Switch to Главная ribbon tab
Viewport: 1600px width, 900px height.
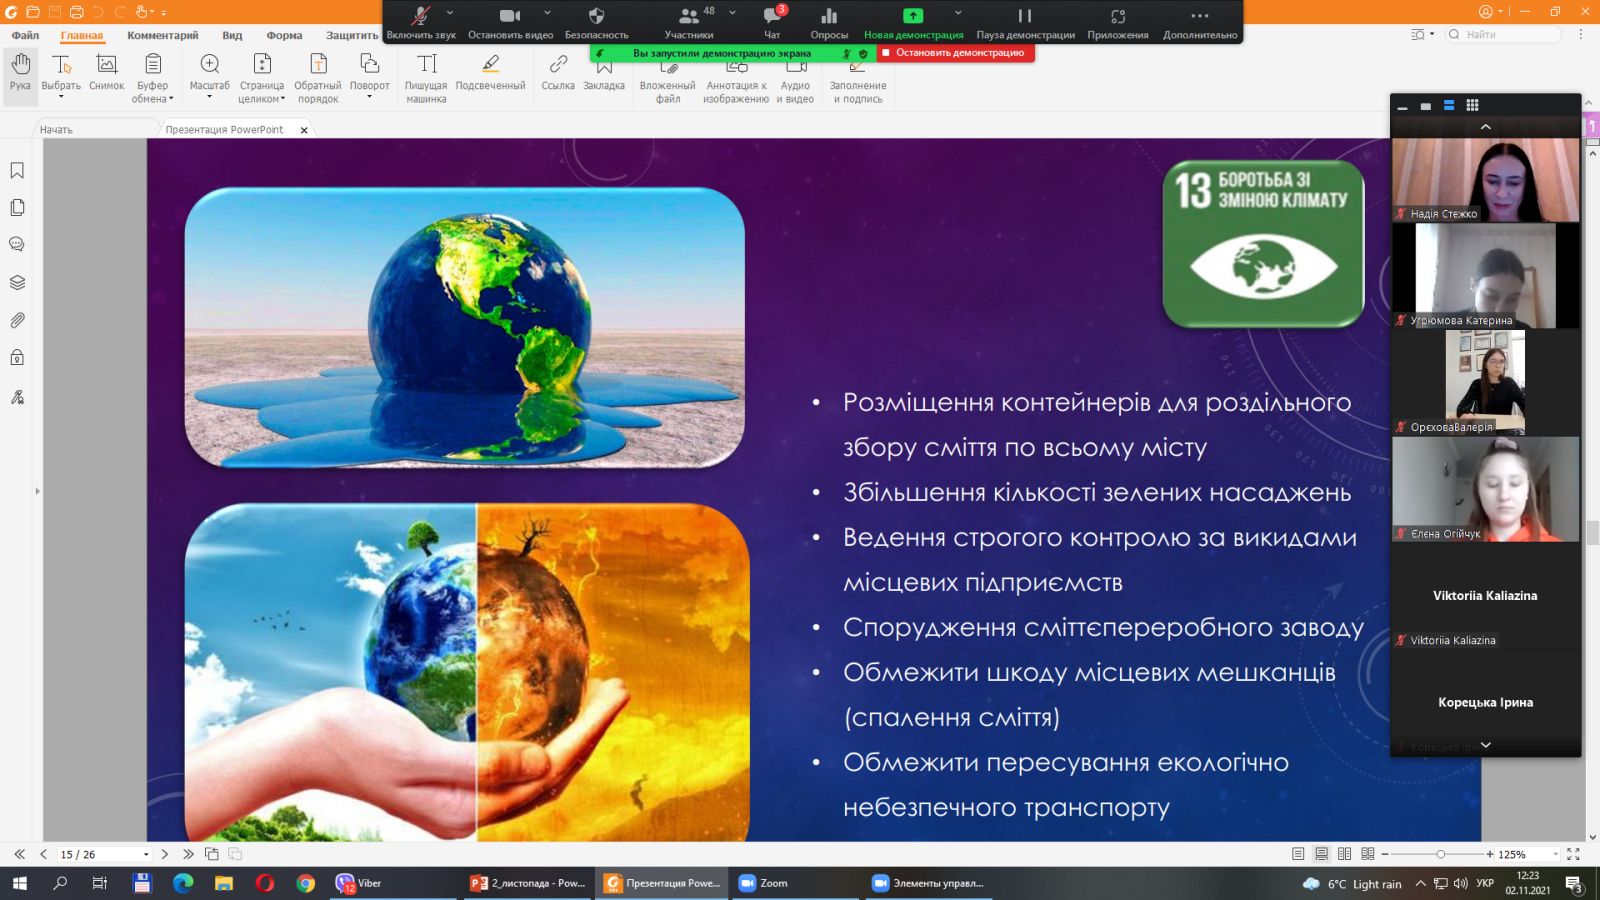point(81,35)
